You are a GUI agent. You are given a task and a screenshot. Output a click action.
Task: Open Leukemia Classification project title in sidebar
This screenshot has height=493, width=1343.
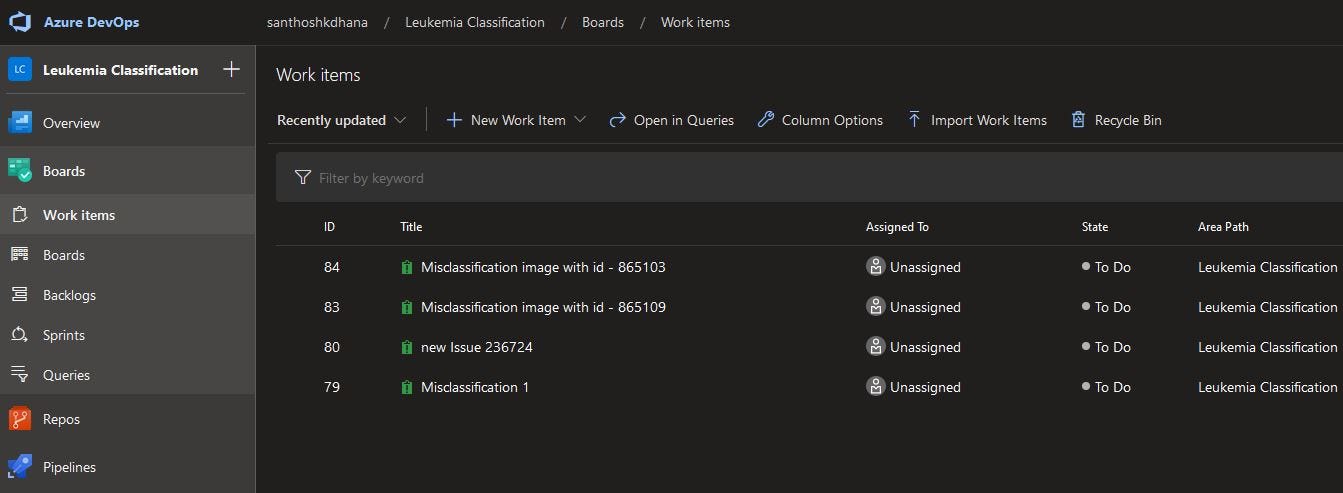120,70
